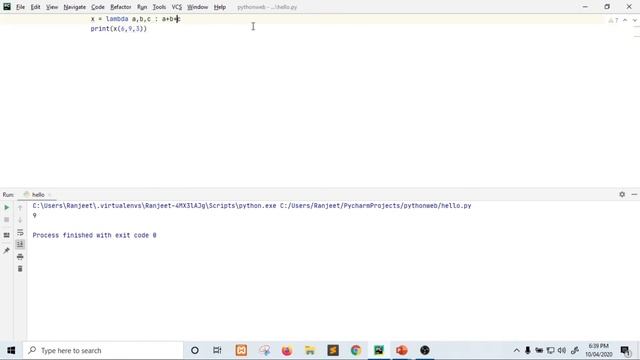Toggle scroll to end in console
The width and height of the screenshot is (640, 360).
(x=20, y=244)
